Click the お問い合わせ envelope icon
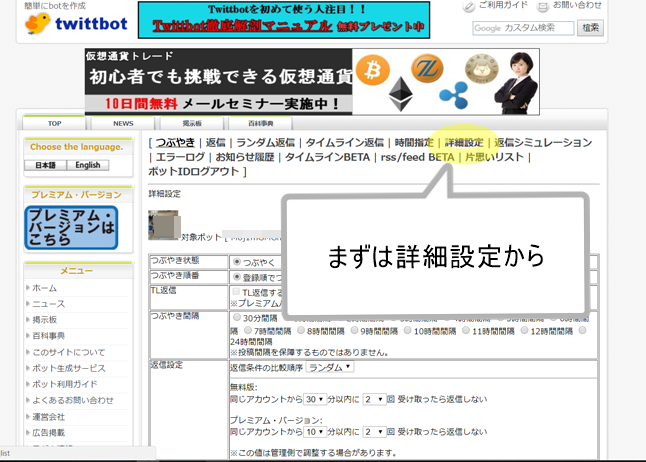646x462 pixels. [x=542, y=7]
